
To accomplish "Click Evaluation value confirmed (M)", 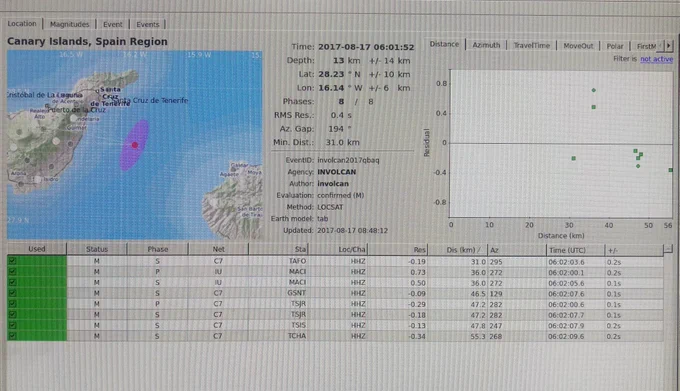I will pos(340,196).
